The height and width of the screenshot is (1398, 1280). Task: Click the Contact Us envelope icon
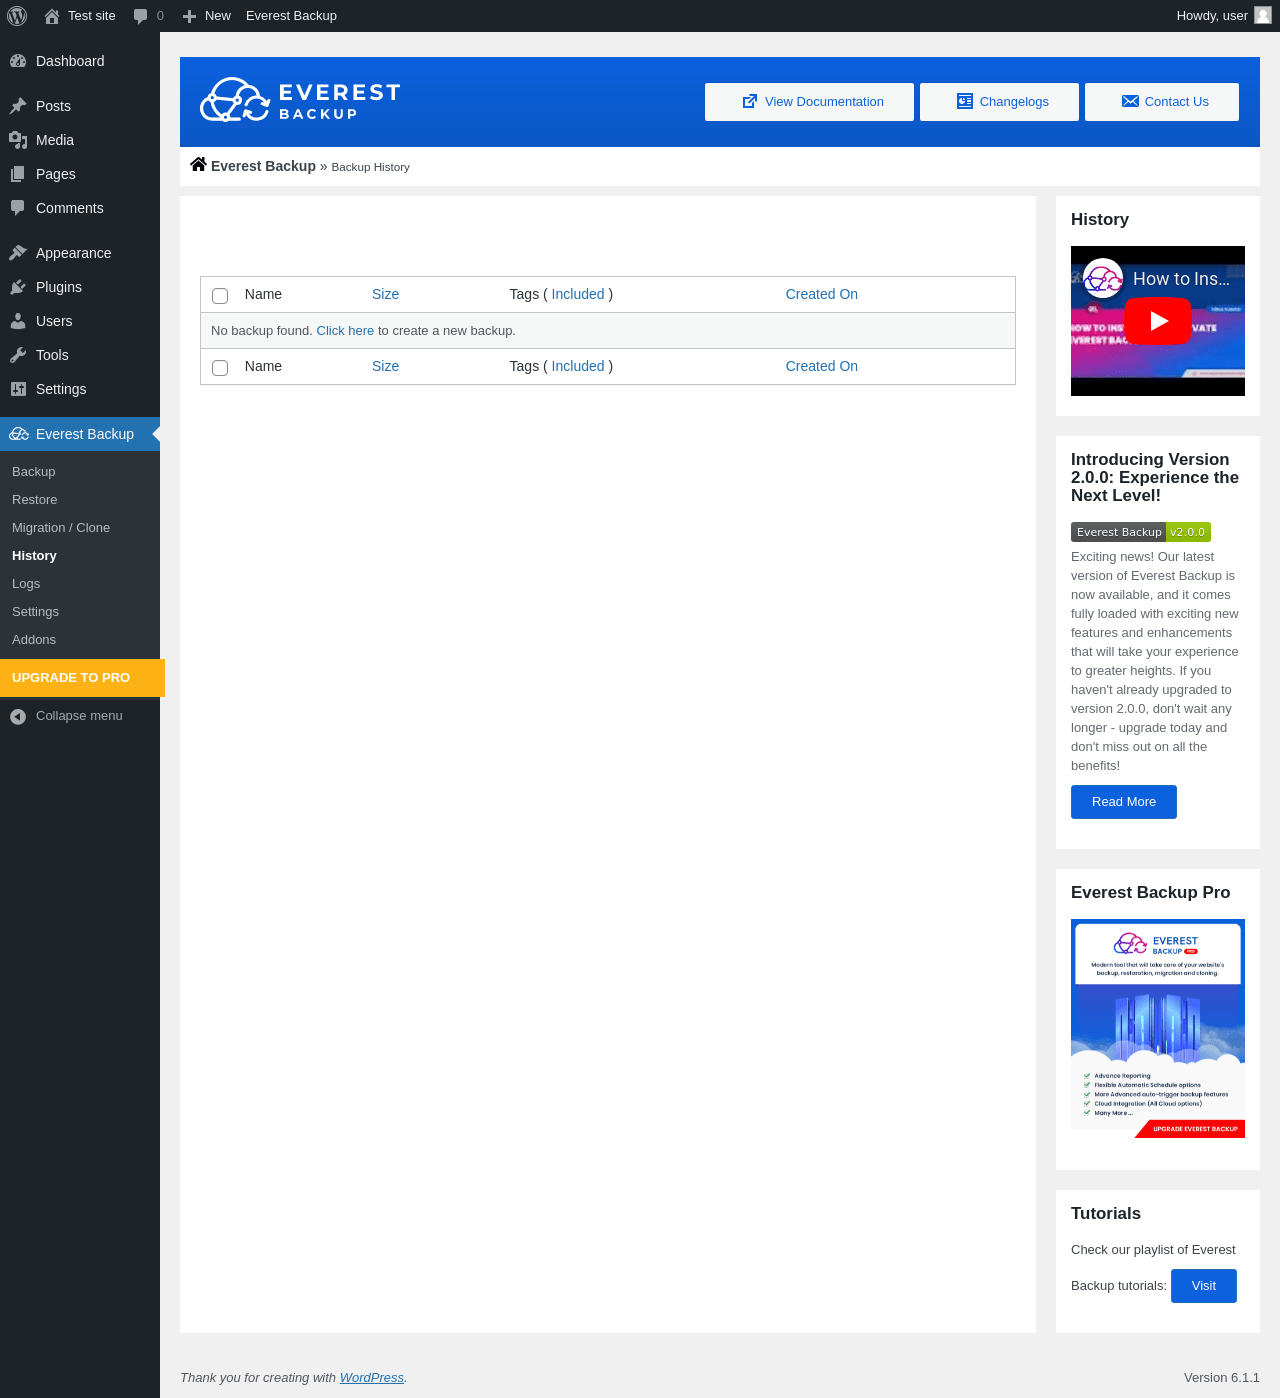tap(1131, 101)
